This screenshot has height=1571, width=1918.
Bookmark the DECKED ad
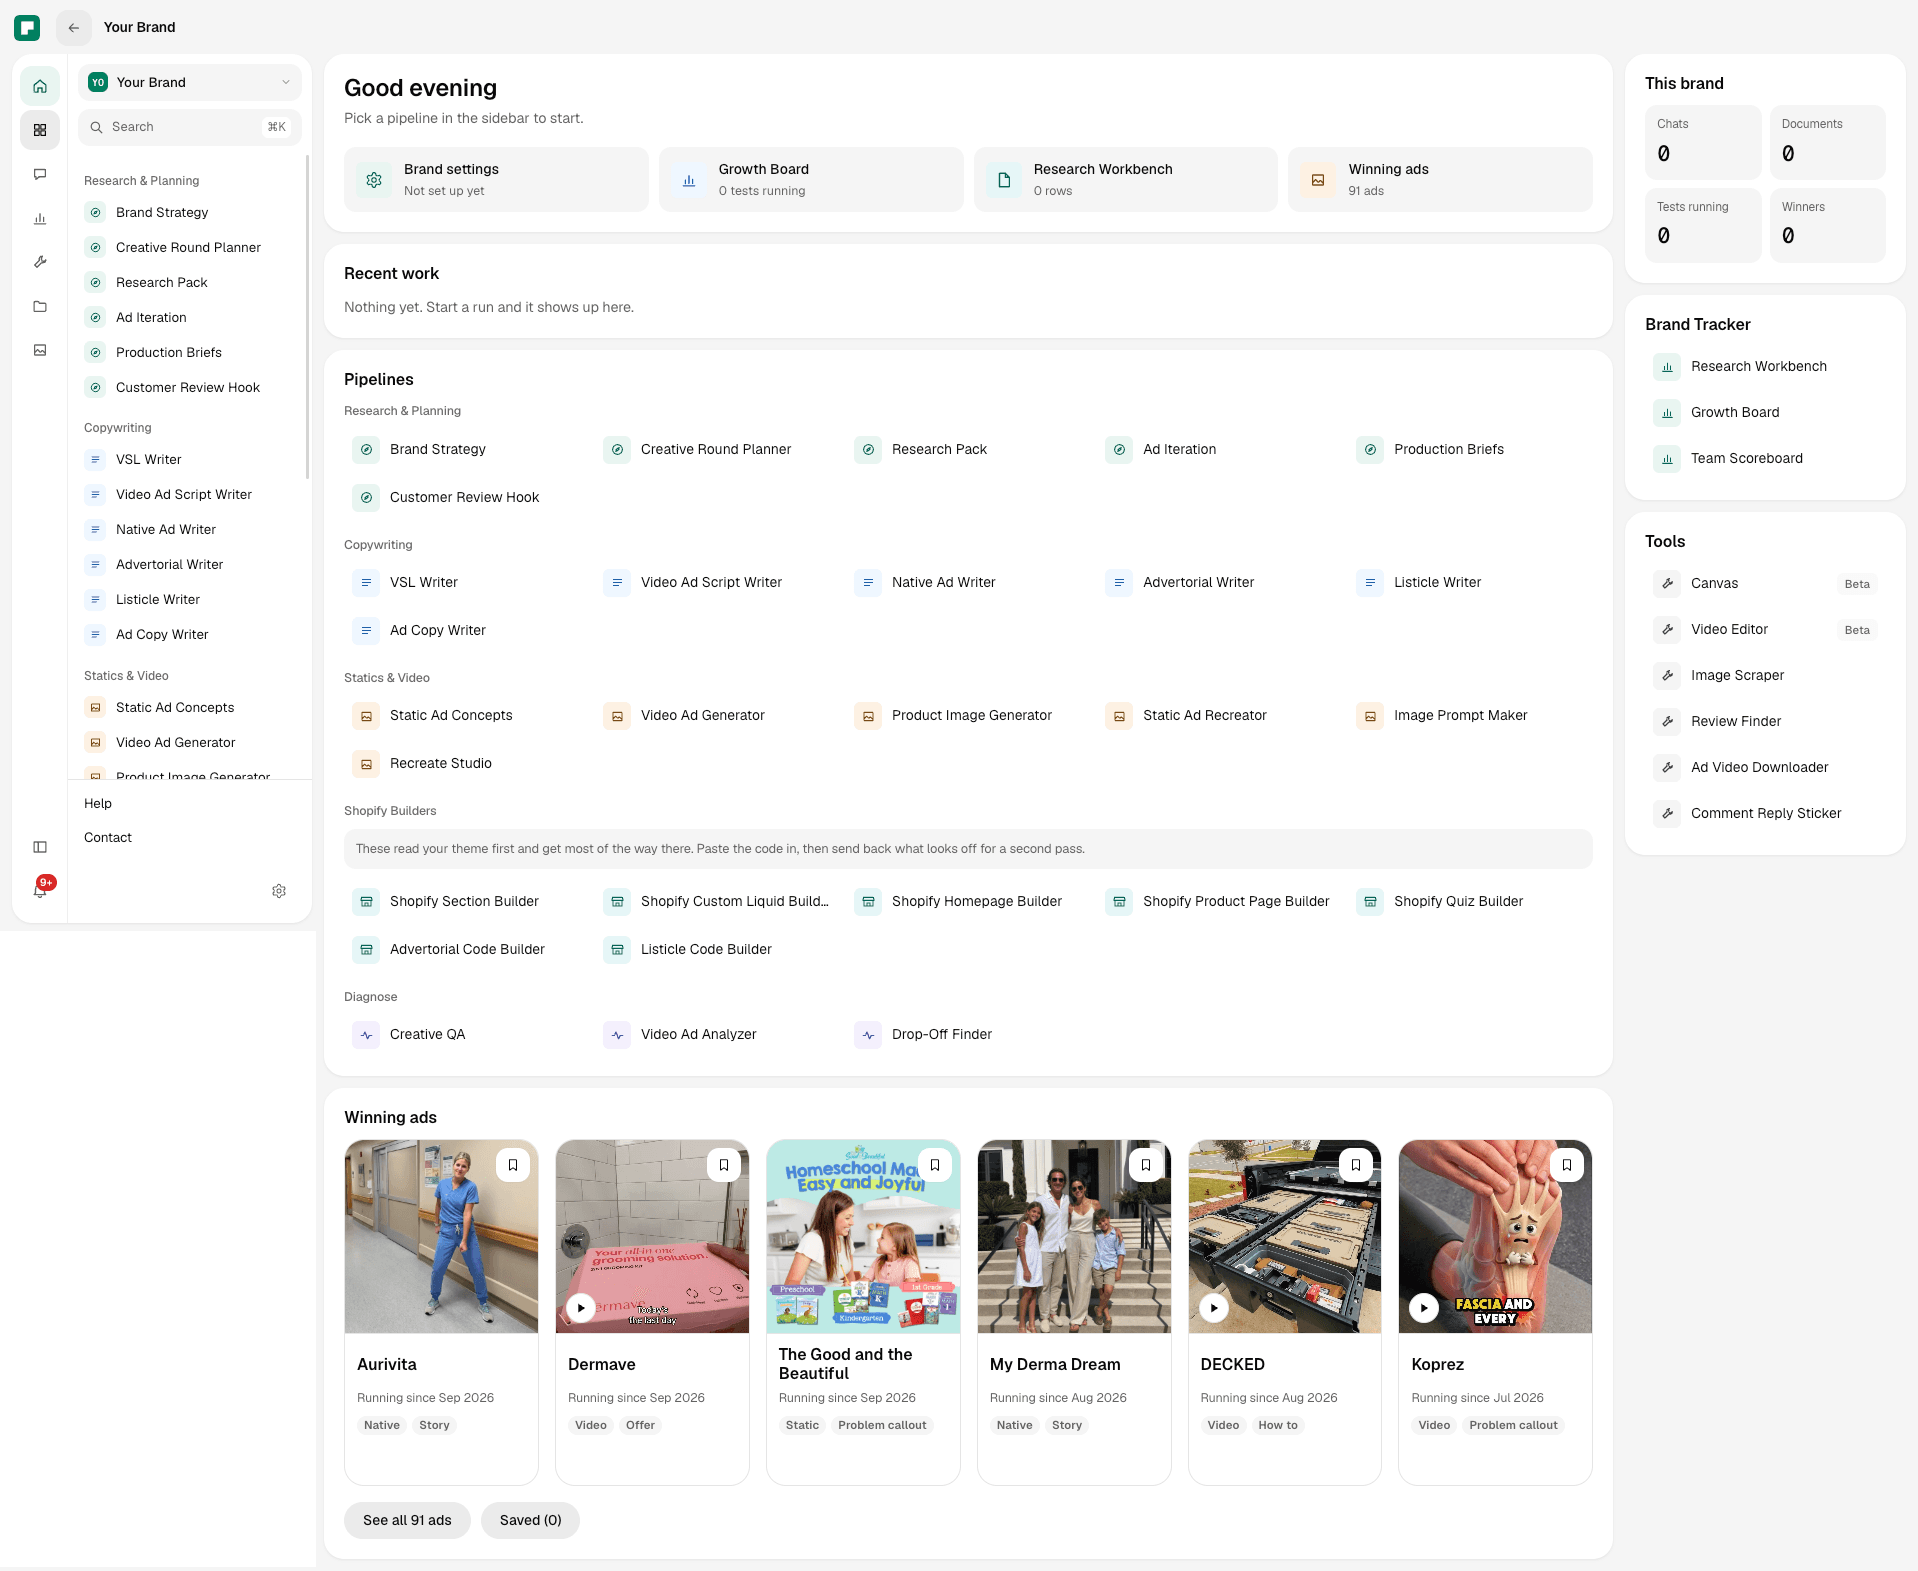[1356, 1165]
